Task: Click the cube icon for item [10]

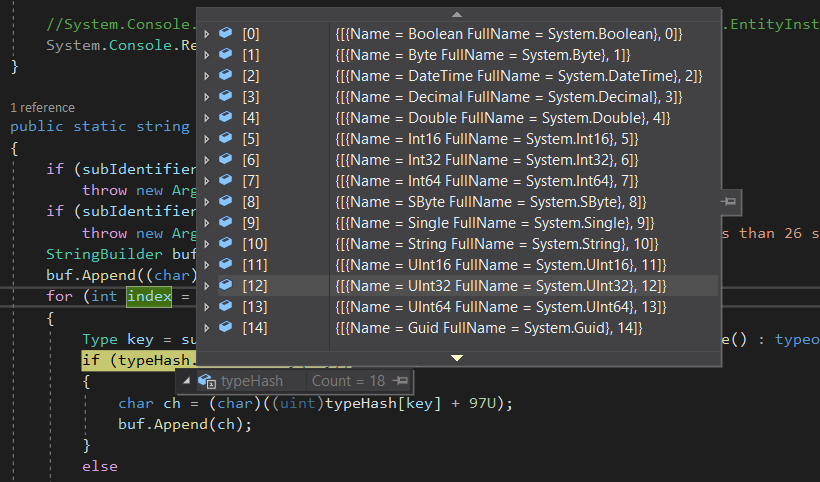Action: (225, 244)
